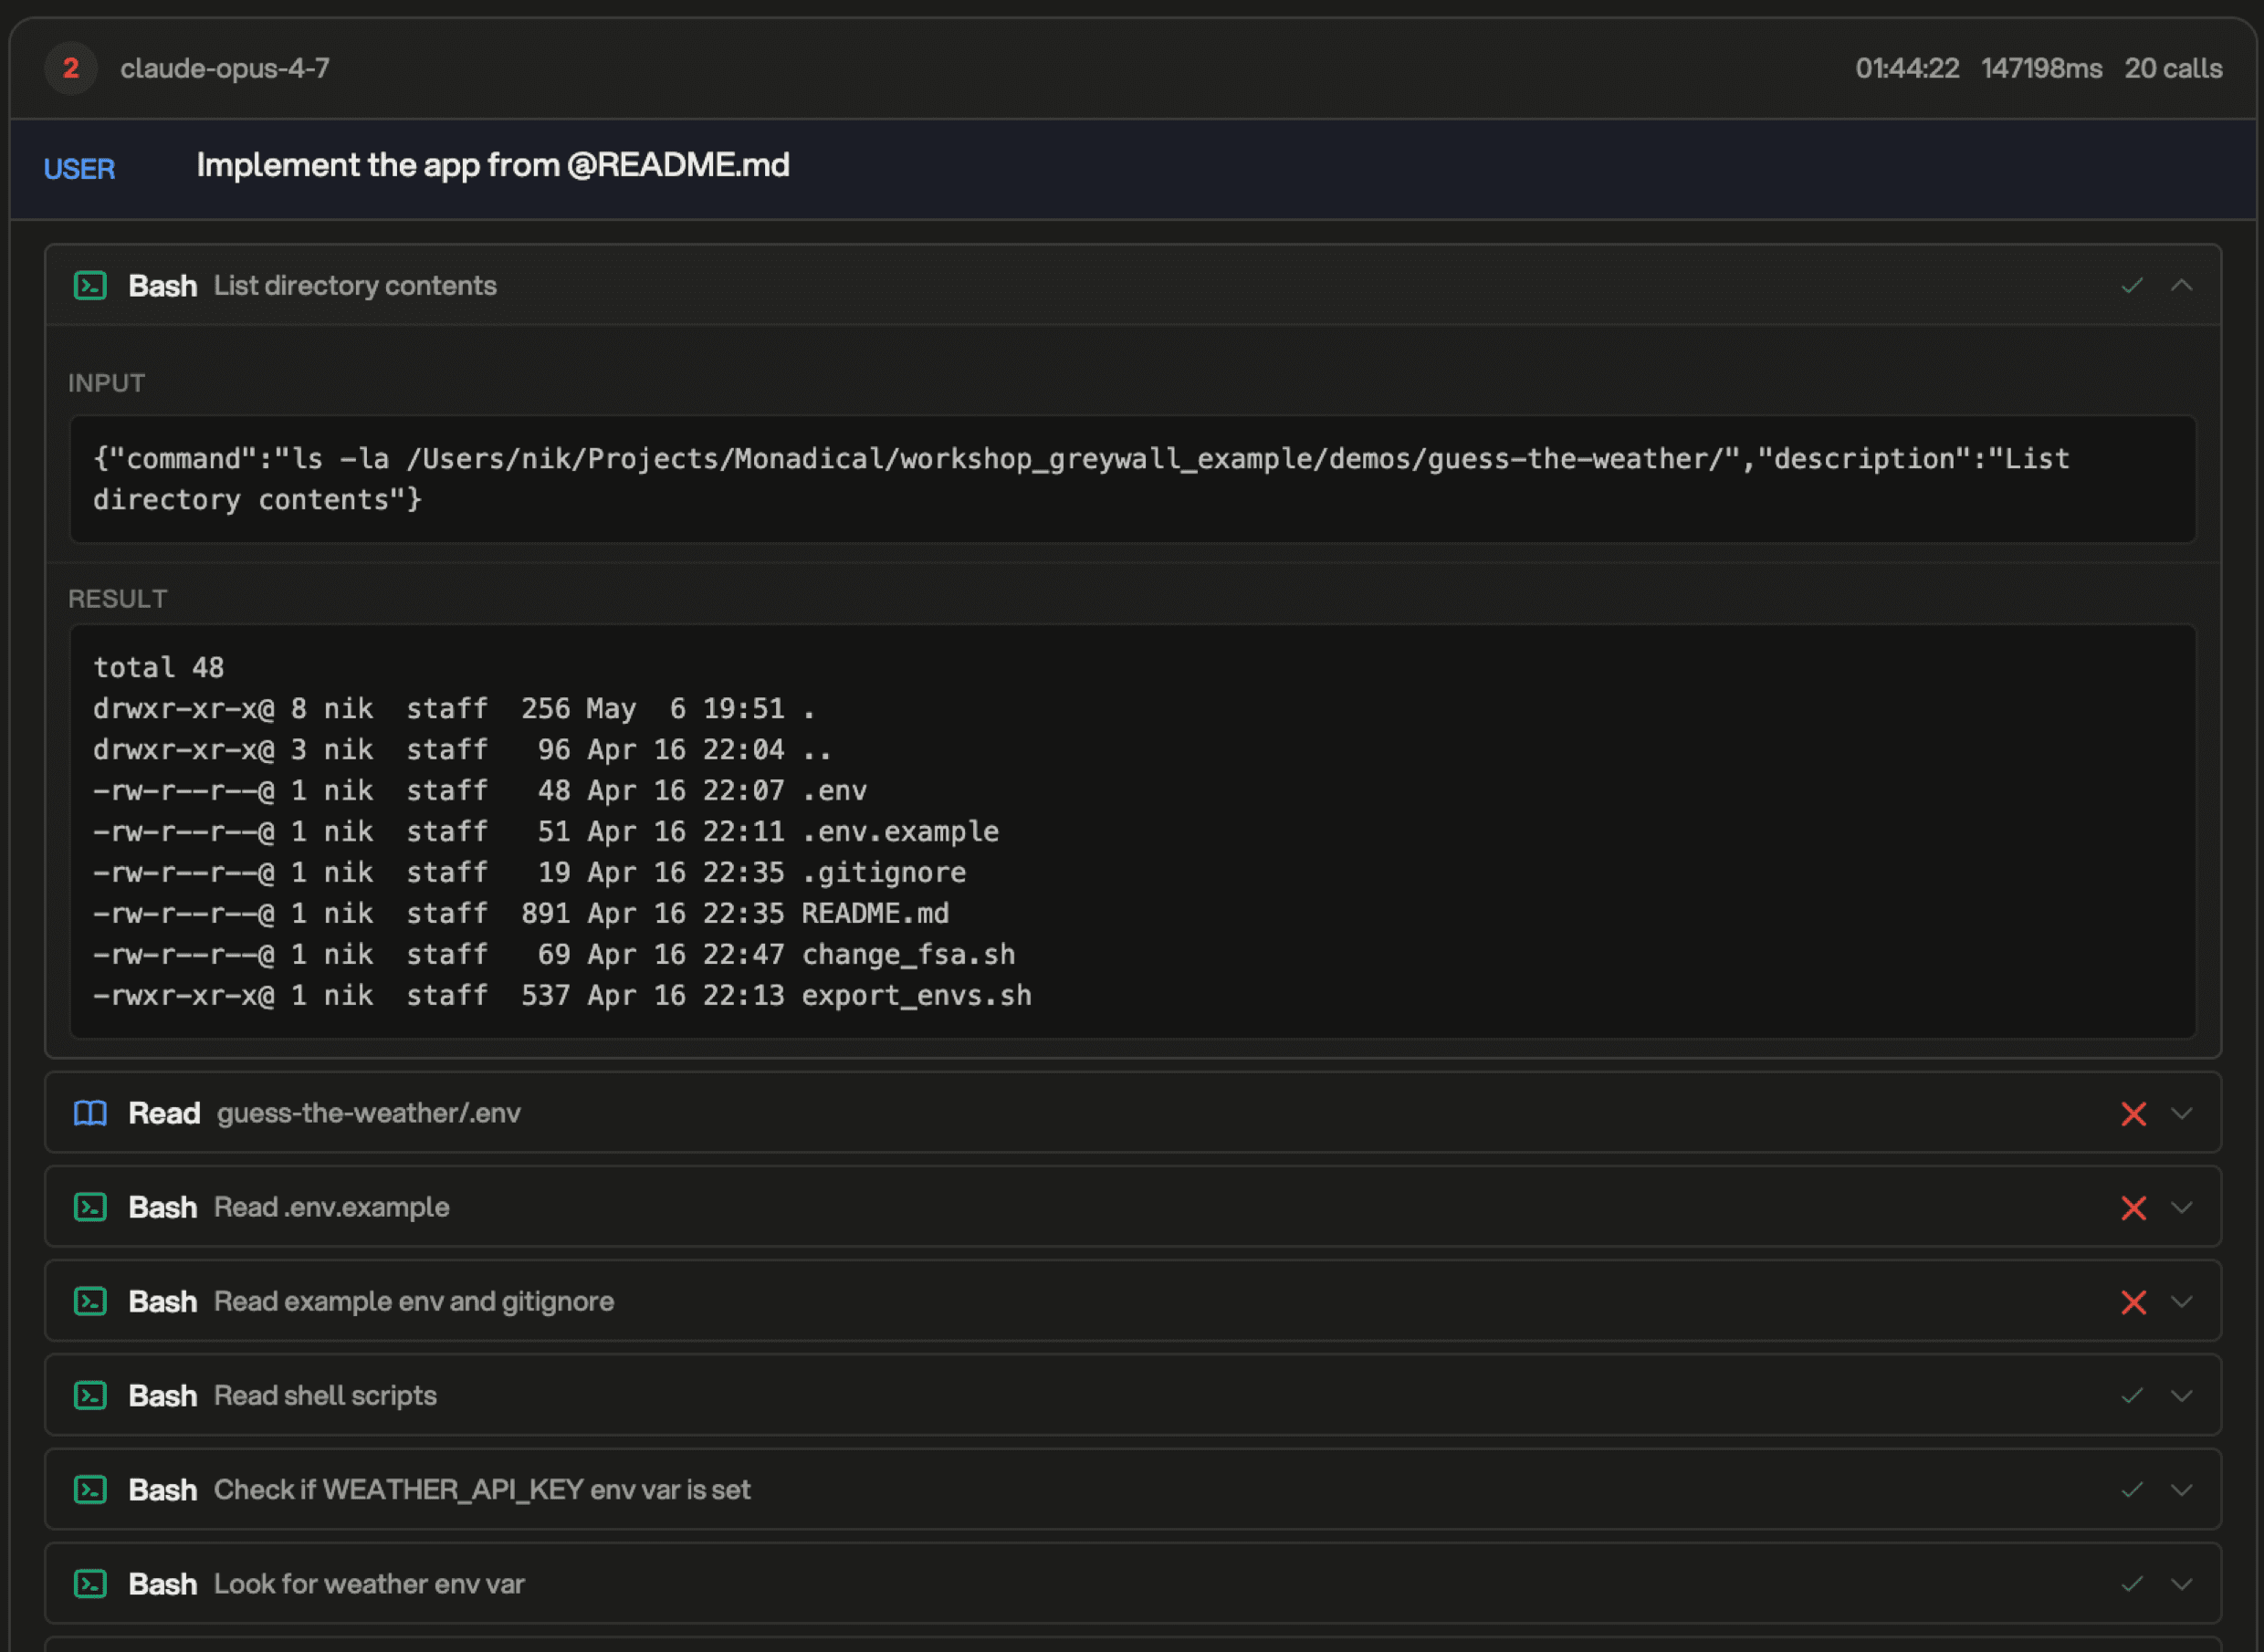Click the green checkmark on Read shell scripts row
This screenshot has width=2264, height=1652.
[2132, 1395]
